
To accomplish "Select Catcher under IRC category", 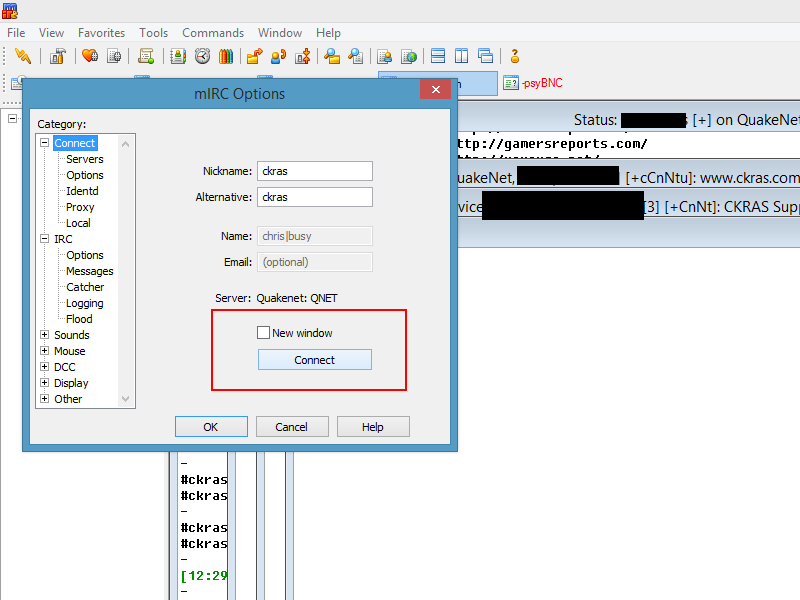I will tap(85, 287).
